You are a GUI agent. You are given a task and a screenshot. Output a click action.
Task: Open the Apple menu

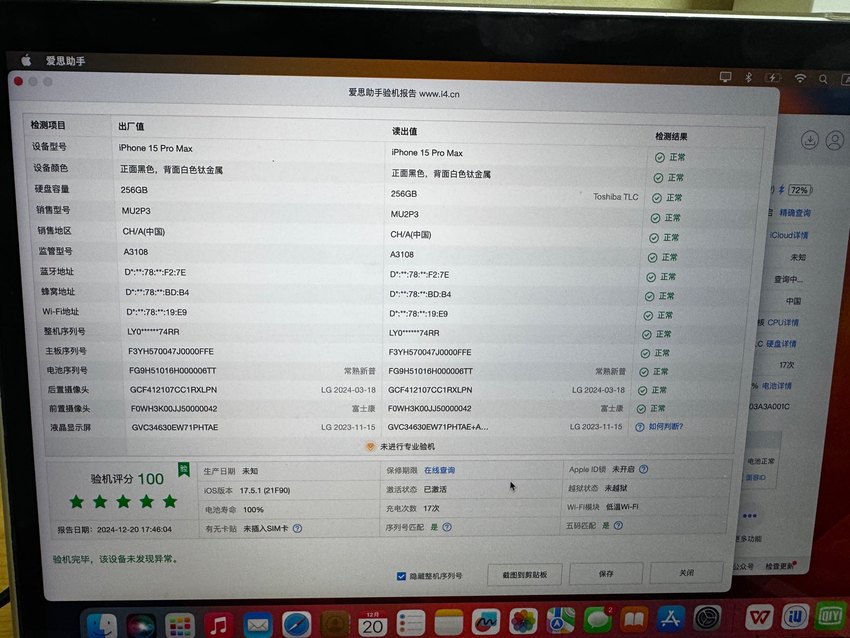pyautogui.click(x=27, y=60)
